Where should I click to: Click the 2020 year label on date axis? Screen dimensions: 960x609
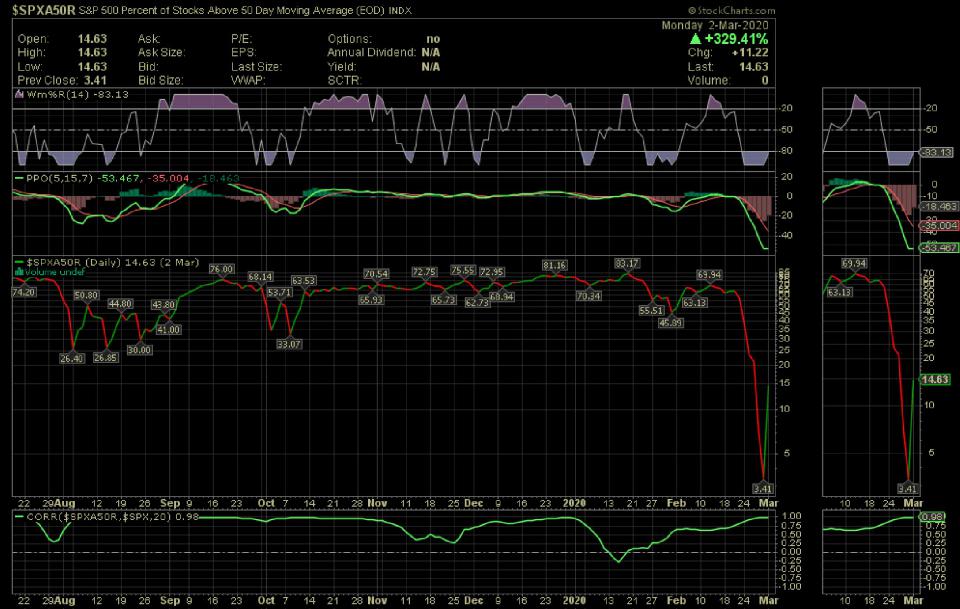pyautogui.click(x=574, y=502)
